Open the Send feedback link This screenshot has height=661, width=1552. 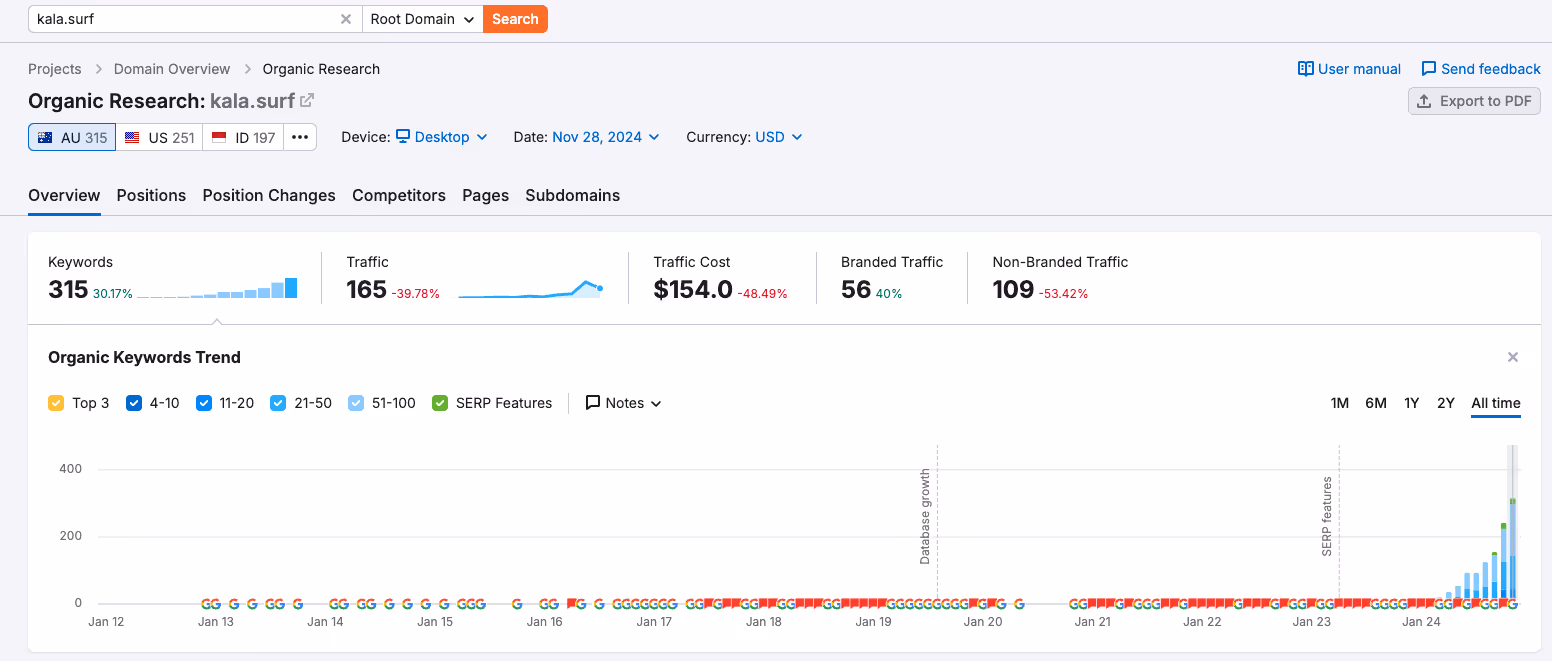pyautogui.click(x=1481, y=69)
